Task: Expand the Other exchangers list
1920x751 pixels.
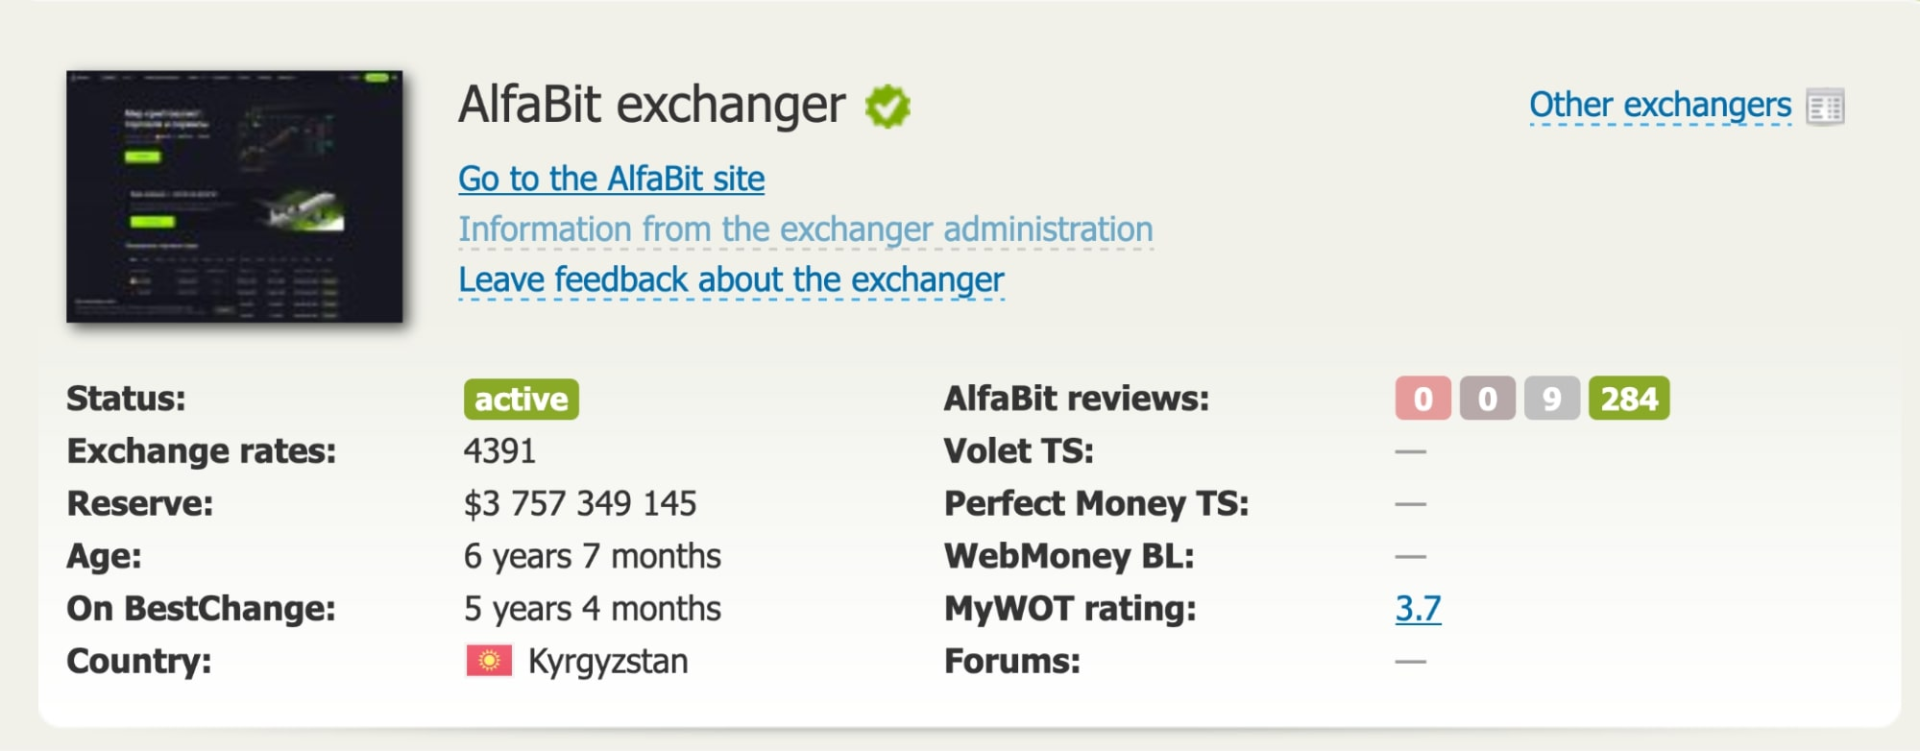Action: pos(1660,104)
